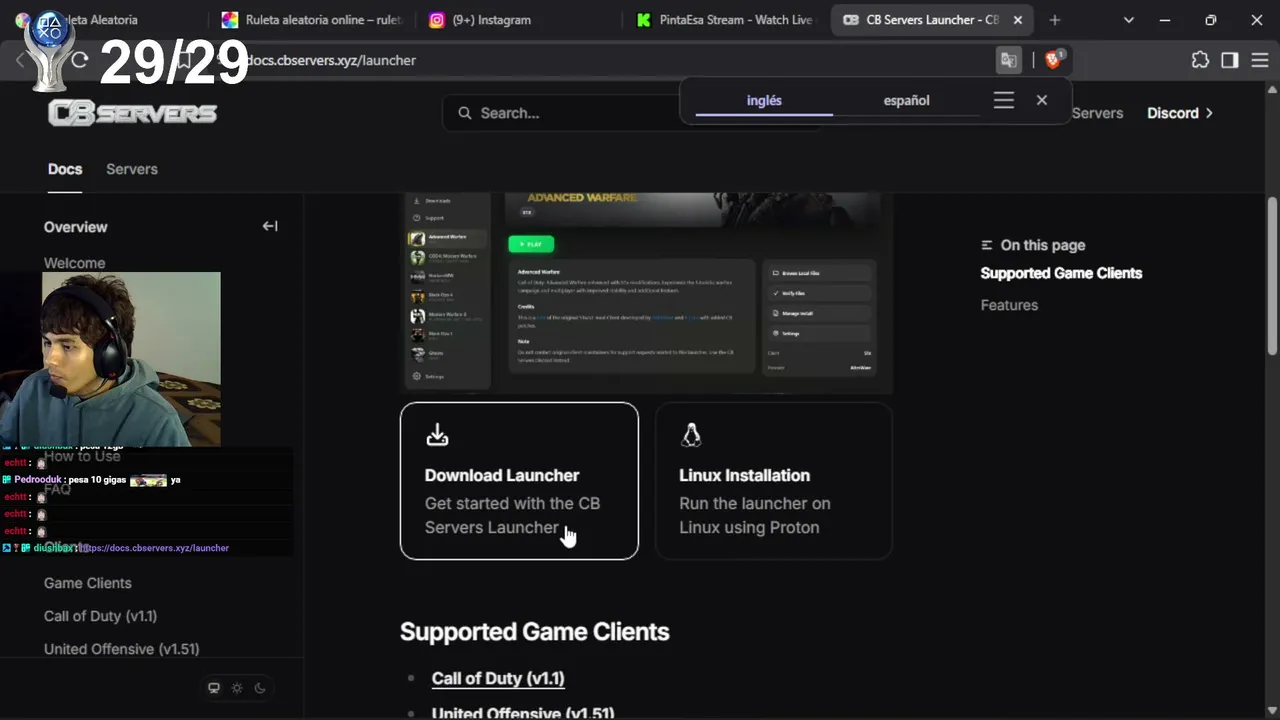Screen dimensions: 1280x720
Task: Collapse the docs sidebar arrow
Action: pos(270,226)
